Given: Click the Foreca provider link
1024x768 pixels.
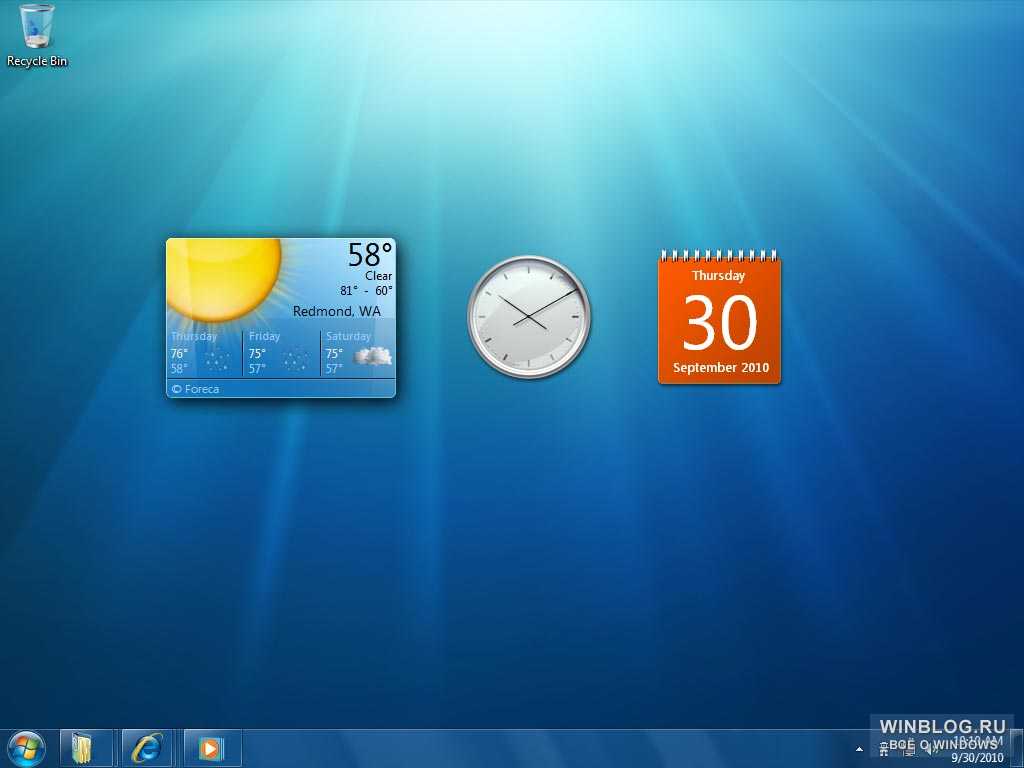Looking at the screenshot, I should 195,389.
